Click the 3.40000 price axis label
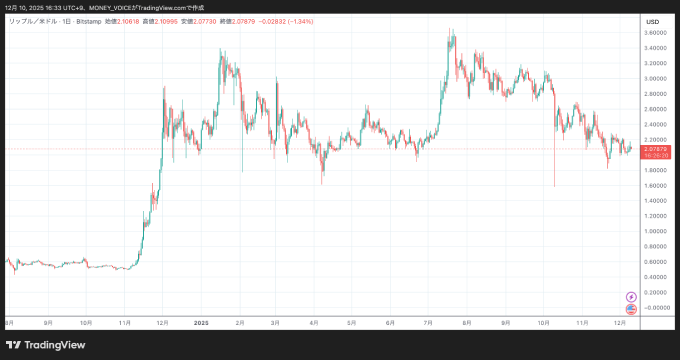 pos(655,48)
